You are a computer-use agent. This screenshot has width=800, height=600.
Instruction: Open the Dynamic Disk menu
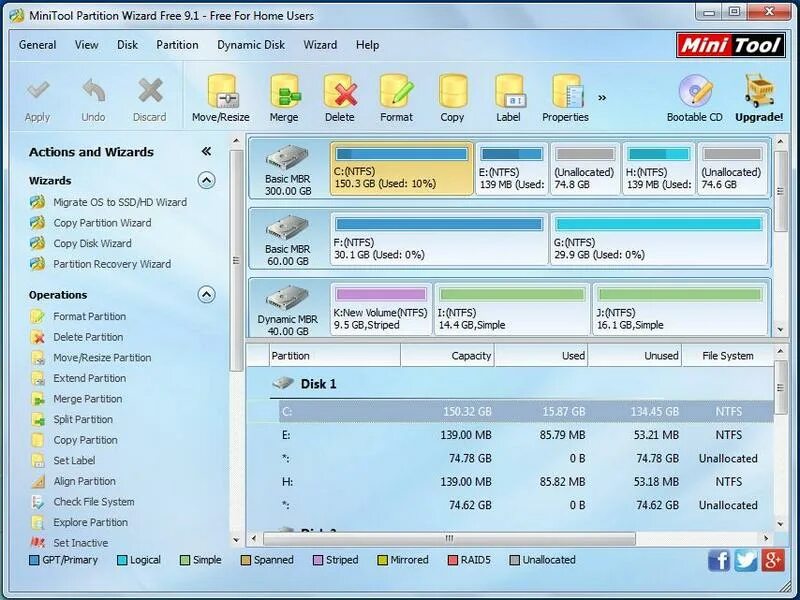point(251,45)
